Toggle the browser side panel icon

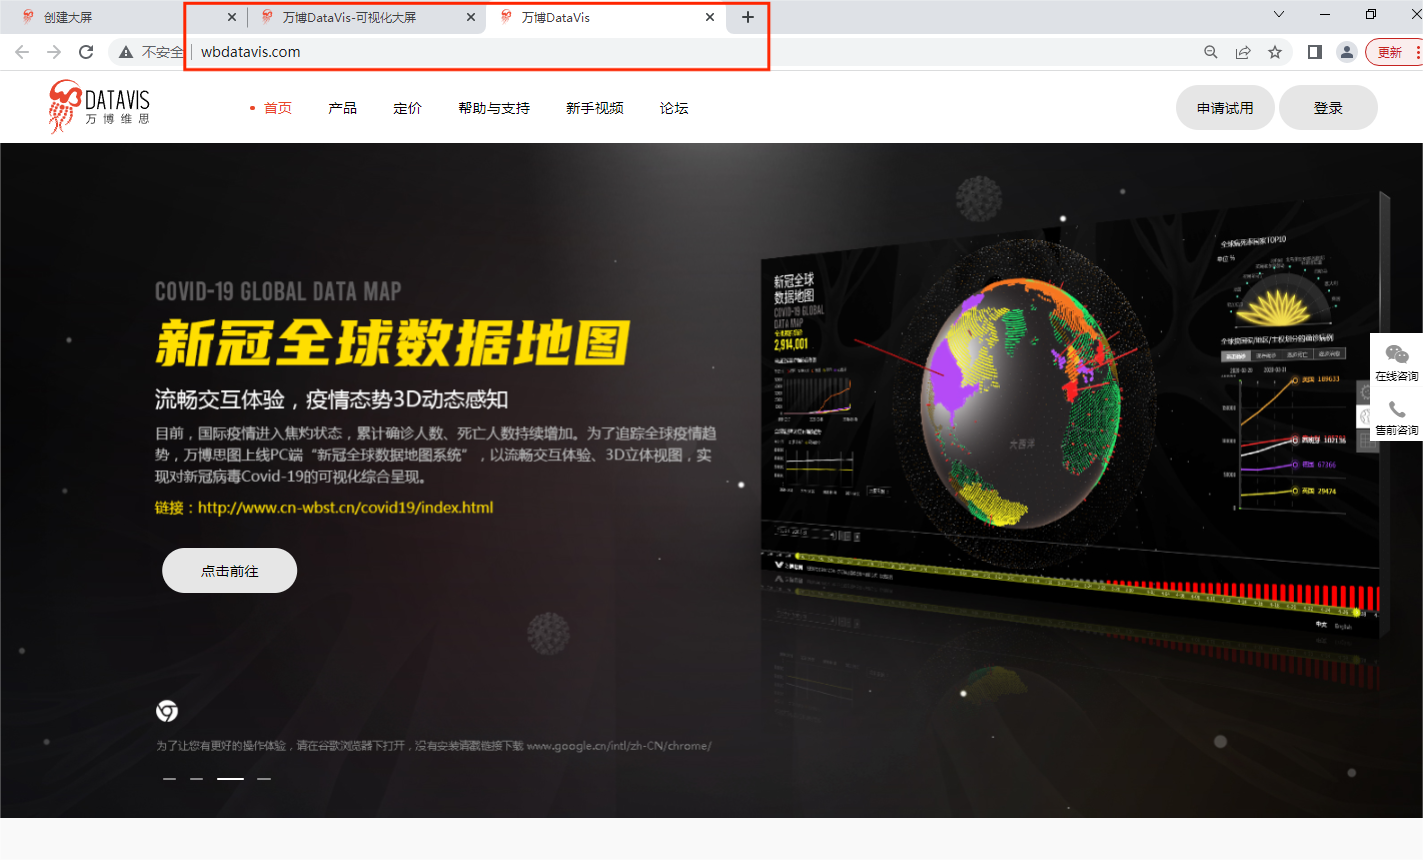point(1315,52)
